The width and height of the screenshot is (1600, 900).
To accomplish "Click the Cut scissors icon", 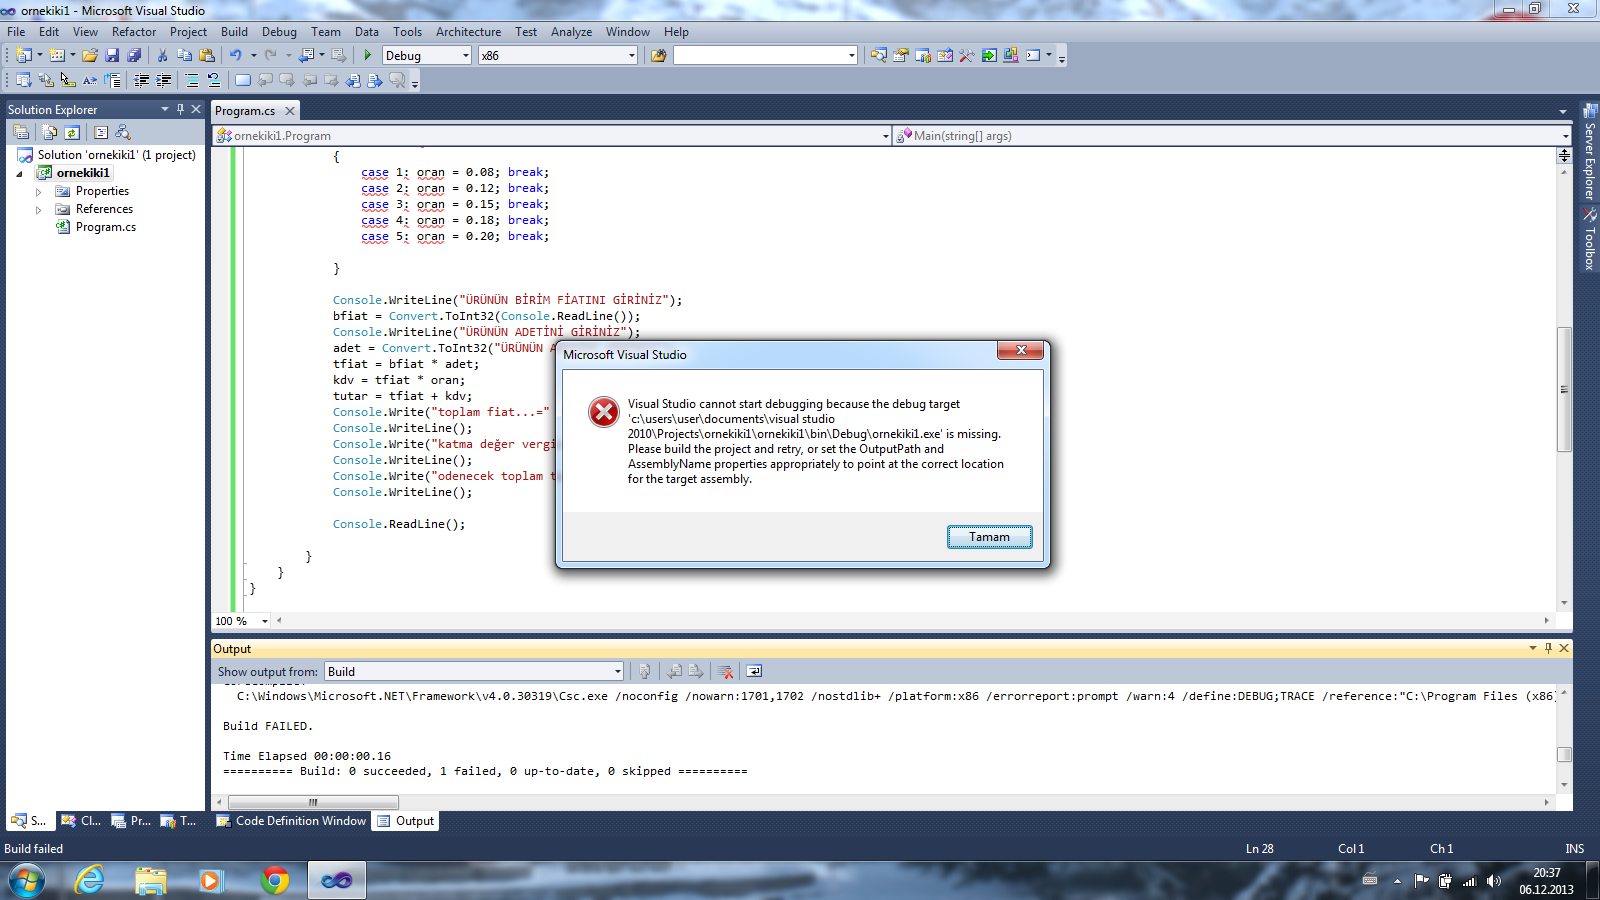I will (x=162, y=55).
